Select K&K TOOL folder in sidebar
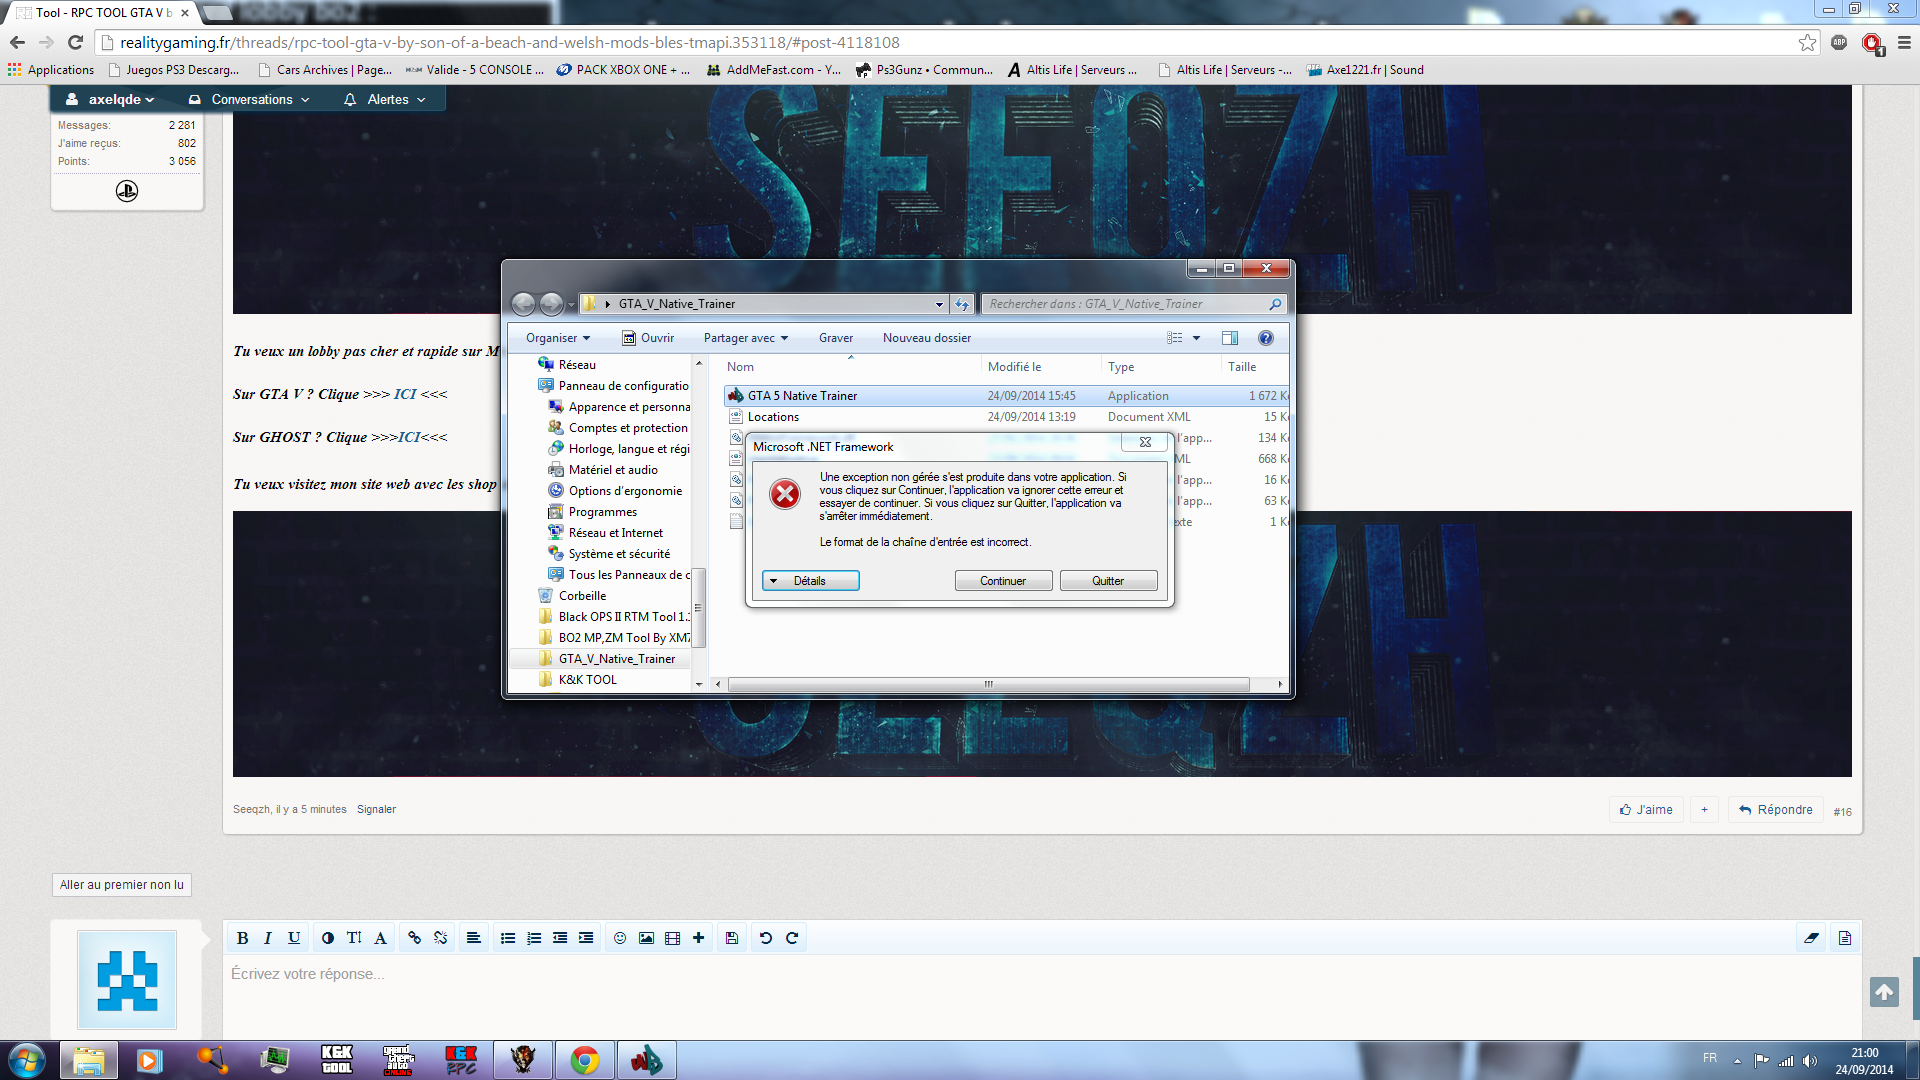Screen dimensions: 1920x1080 [x=588, y=680]
